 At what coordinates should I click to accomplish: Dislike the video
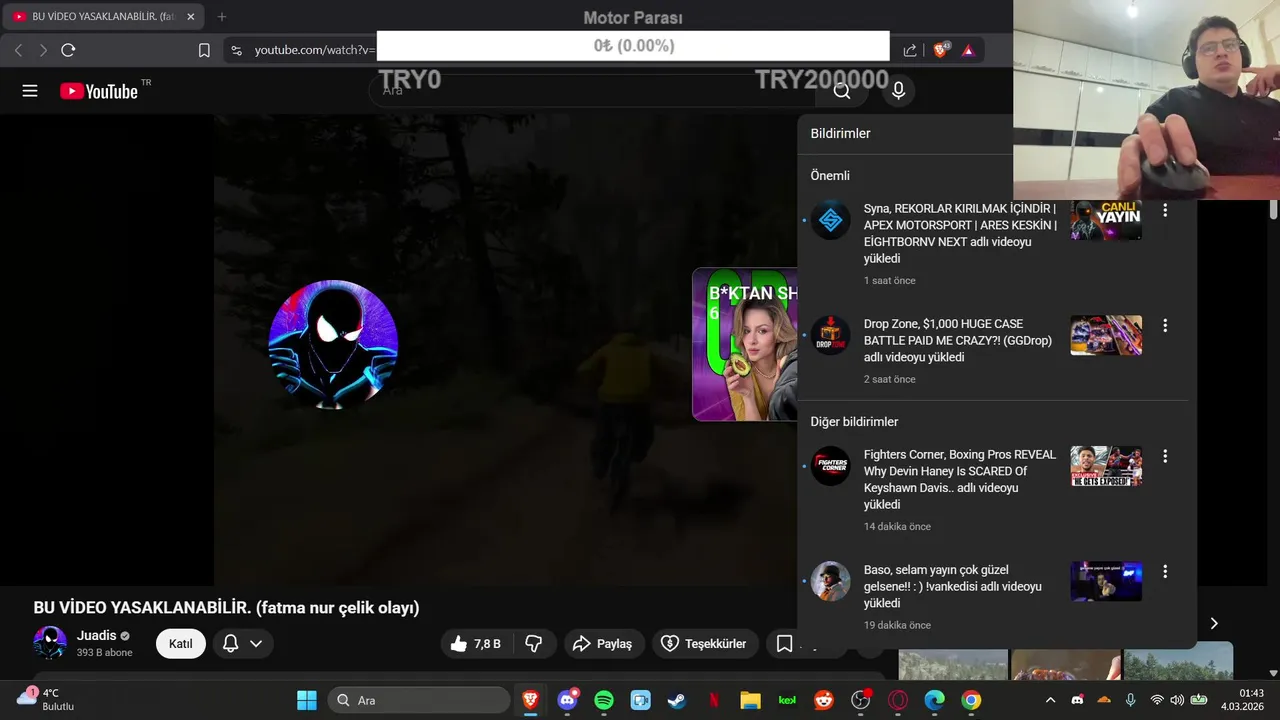[x=534, y=644]
